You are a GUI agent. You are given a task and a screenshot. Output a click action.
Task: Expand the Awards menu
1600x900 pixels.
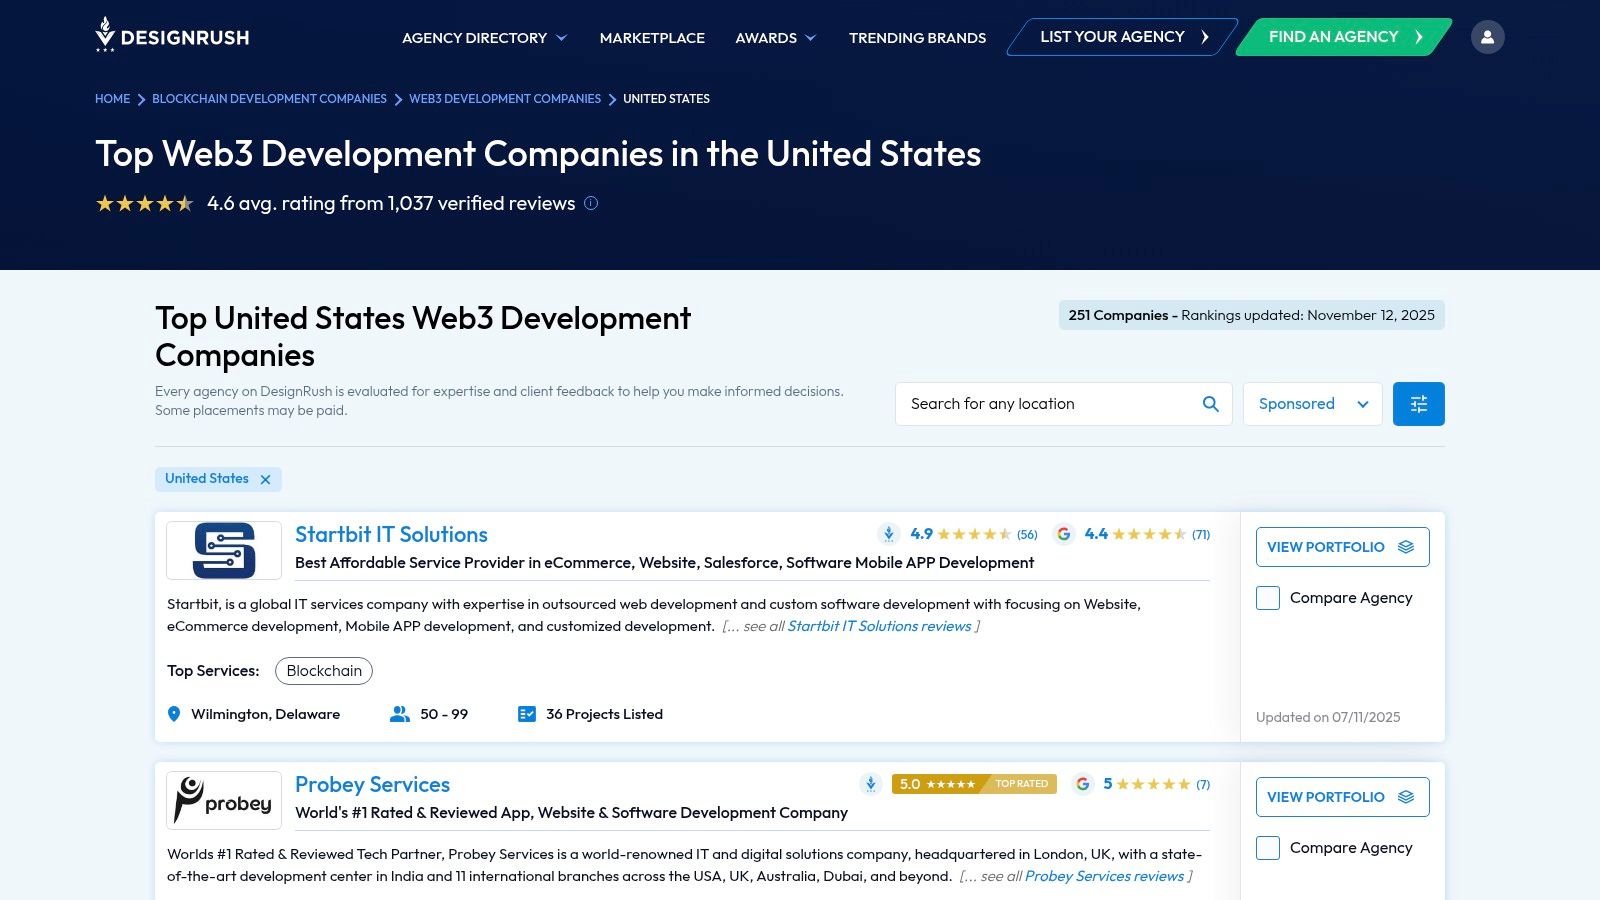[775, 38]
